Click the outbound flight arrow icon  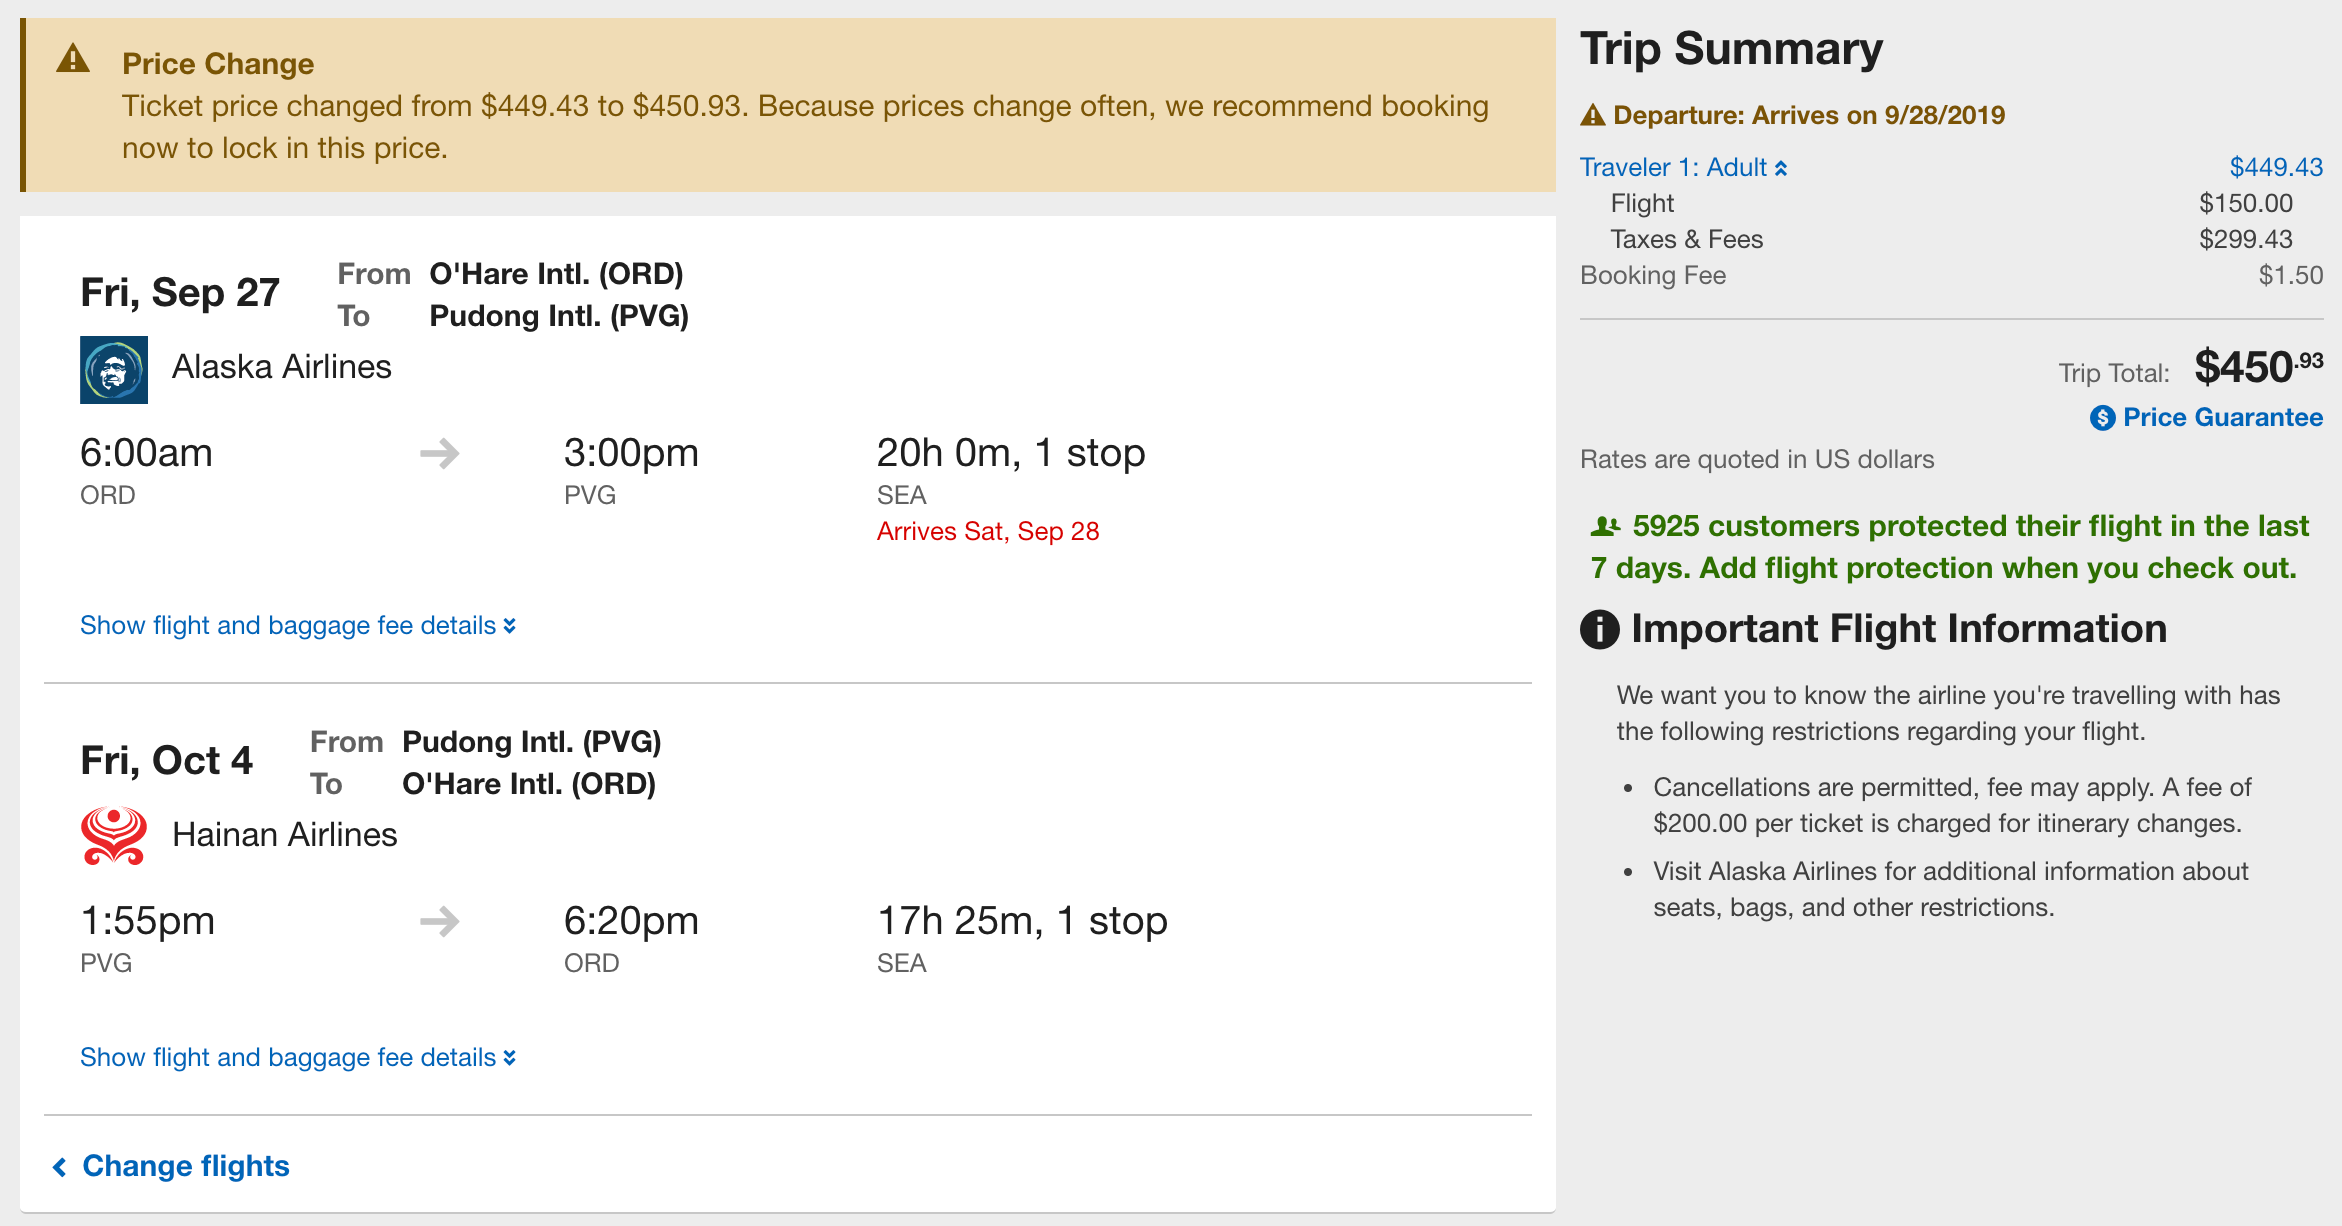440,454
